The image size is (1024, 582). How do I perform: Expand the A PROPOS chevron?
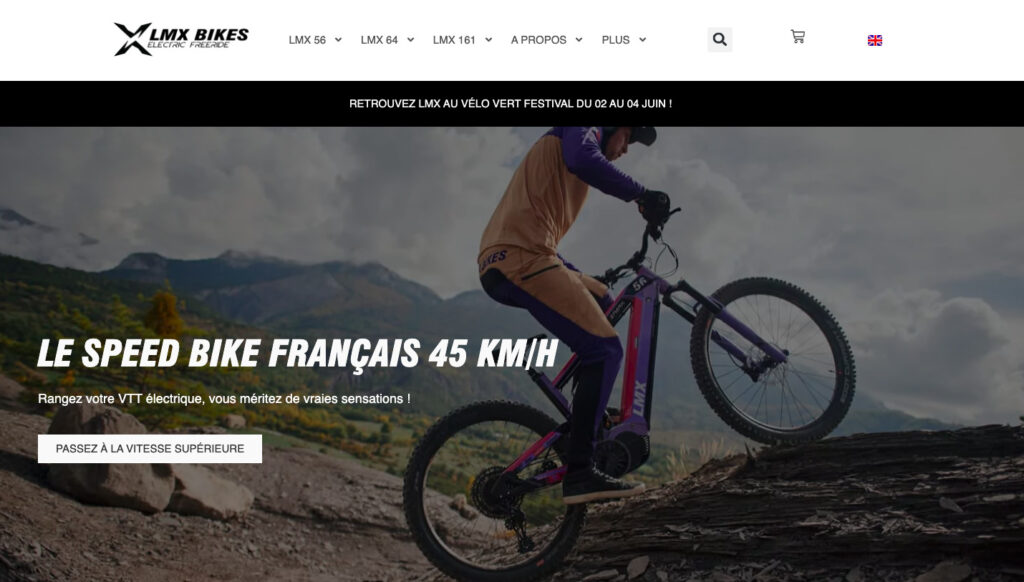point(579,40)
